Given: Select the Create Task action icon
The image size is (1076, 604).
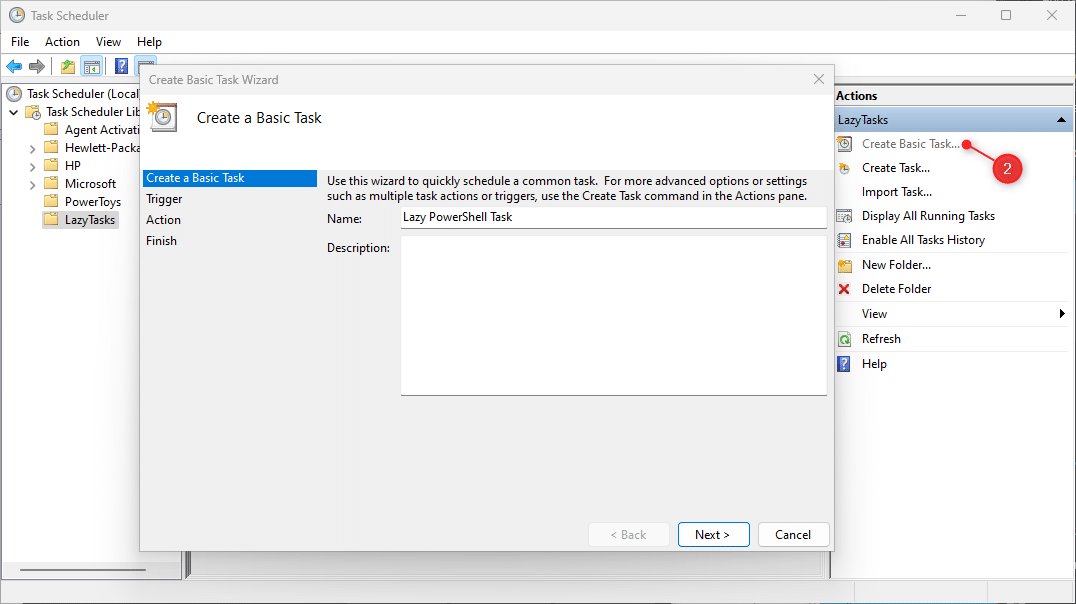Looking at the screenshot, I should [x=843, y=168].
